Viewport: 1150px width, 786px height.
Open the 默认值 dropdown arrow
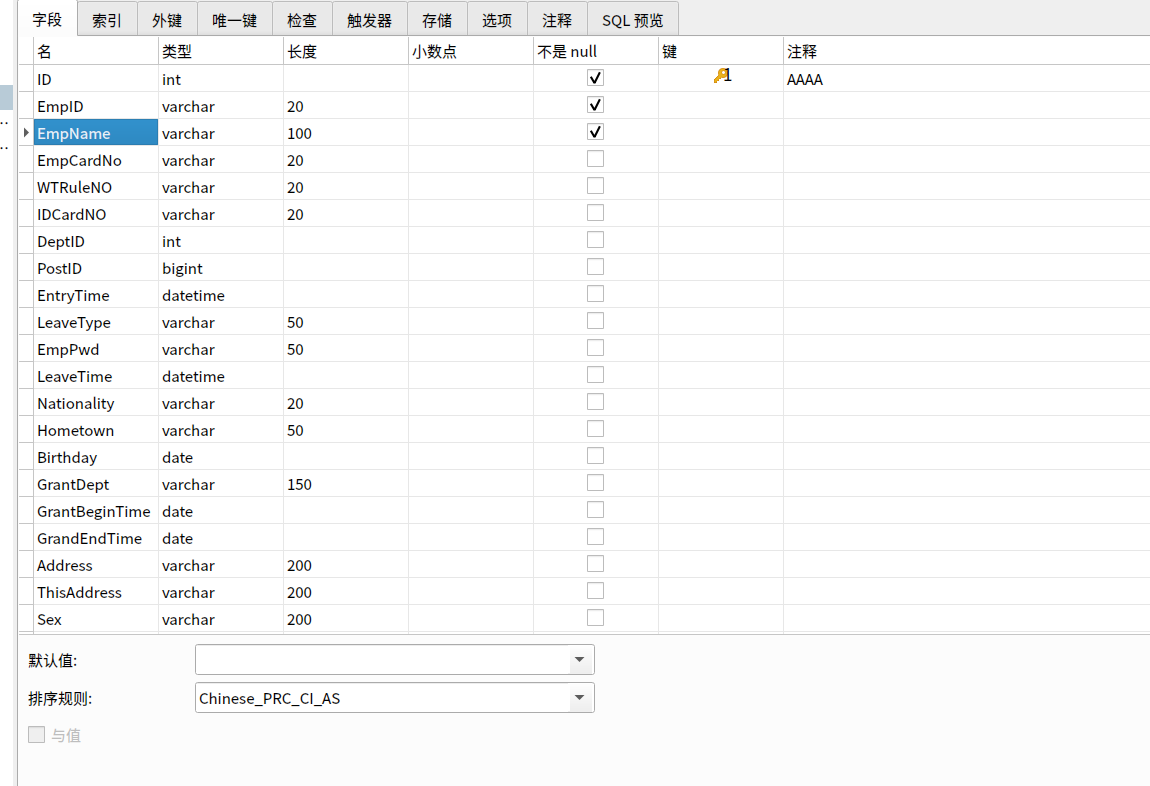click(x=579, y=660)
